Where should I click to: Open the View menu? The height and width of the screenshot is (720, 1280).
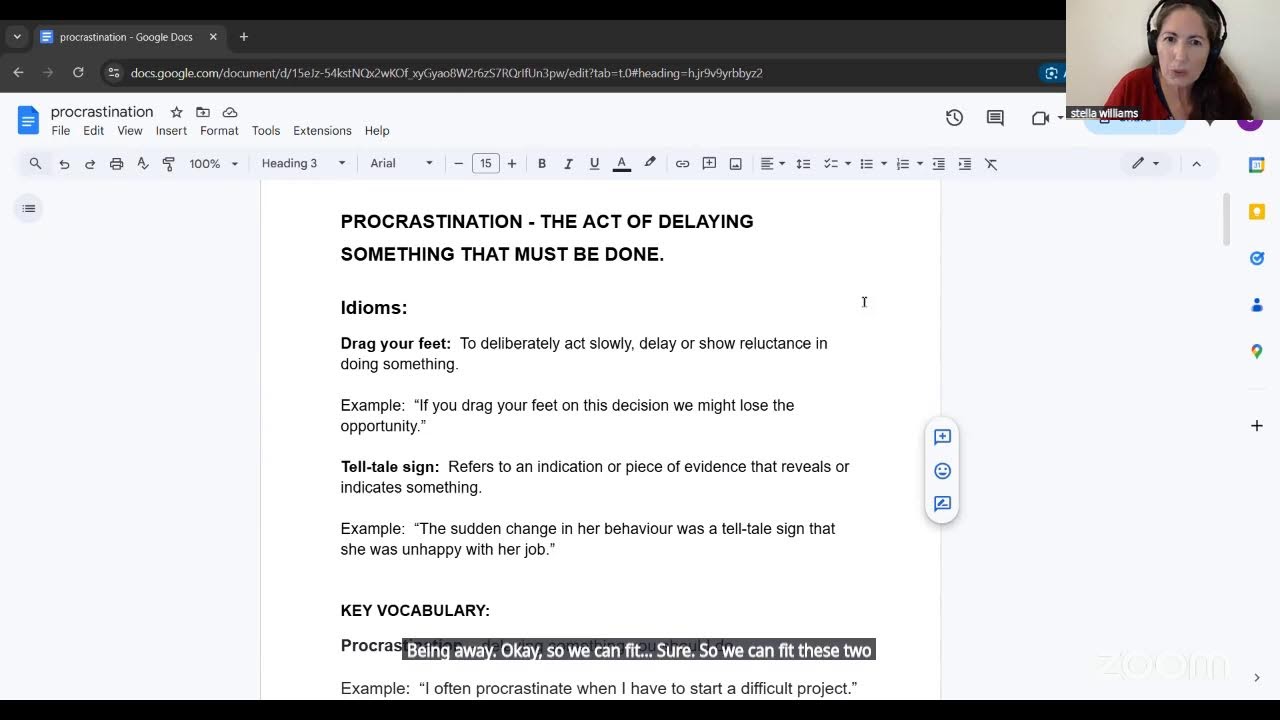[130, 131]
